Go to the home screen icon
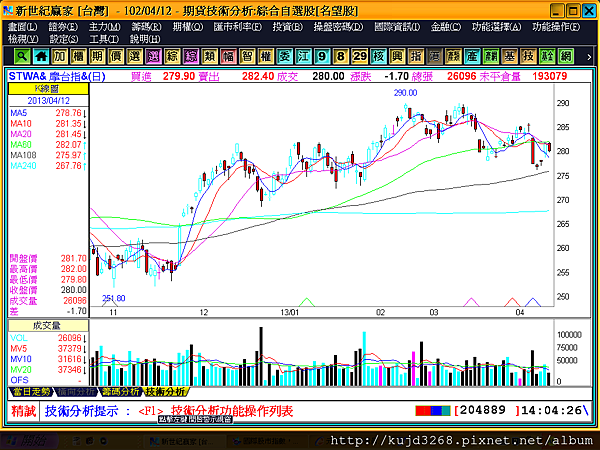This screenshot has height=450, width=600. (x=41, y=57)
